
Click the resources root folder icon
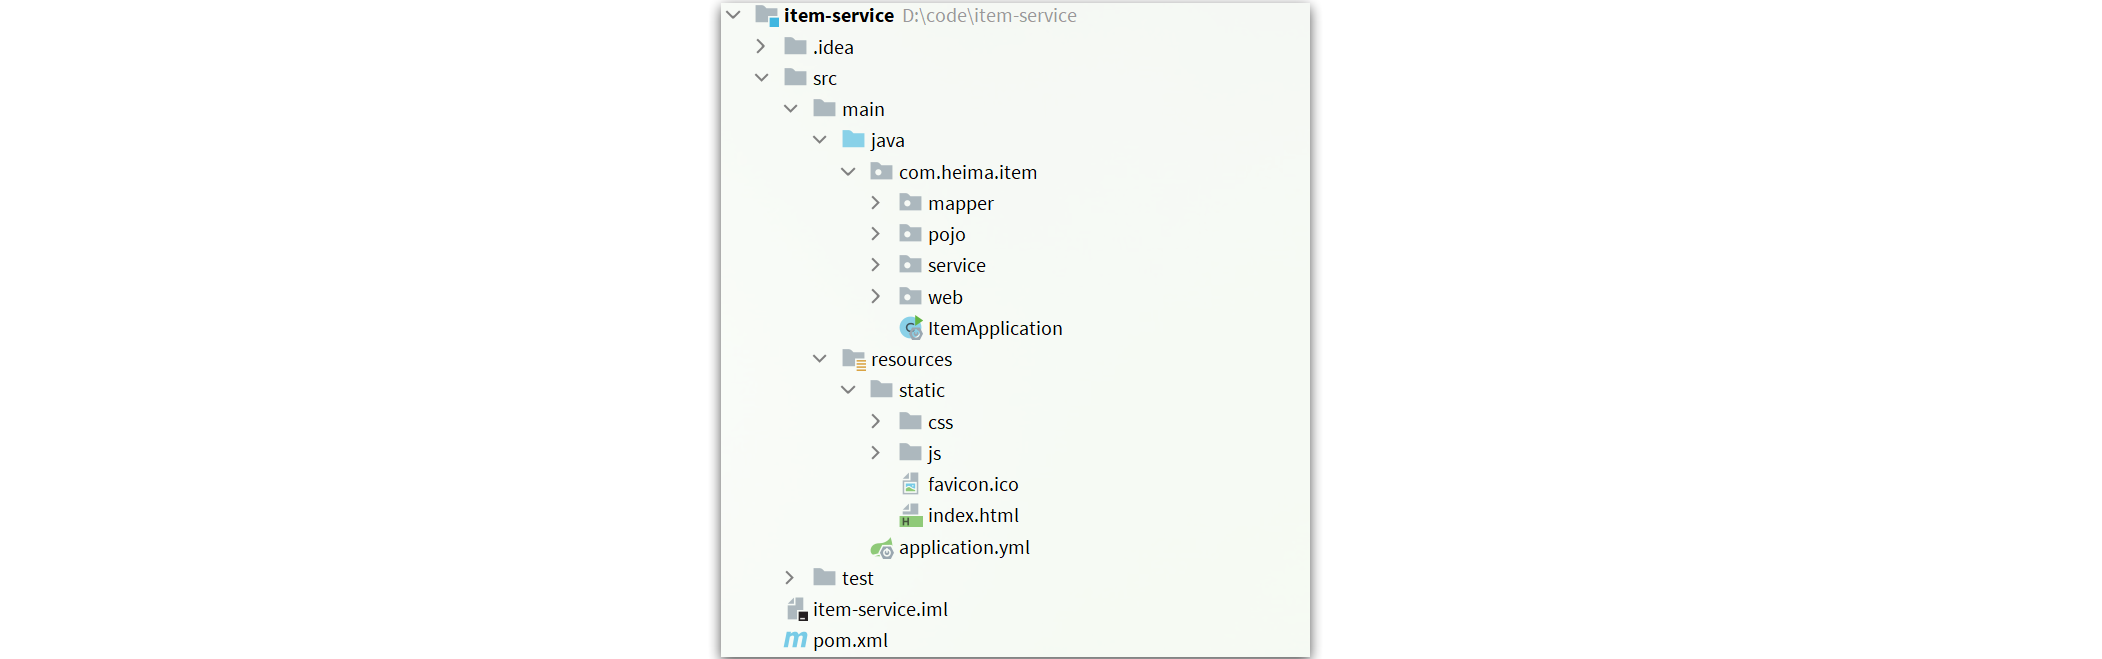click(854, 359)
